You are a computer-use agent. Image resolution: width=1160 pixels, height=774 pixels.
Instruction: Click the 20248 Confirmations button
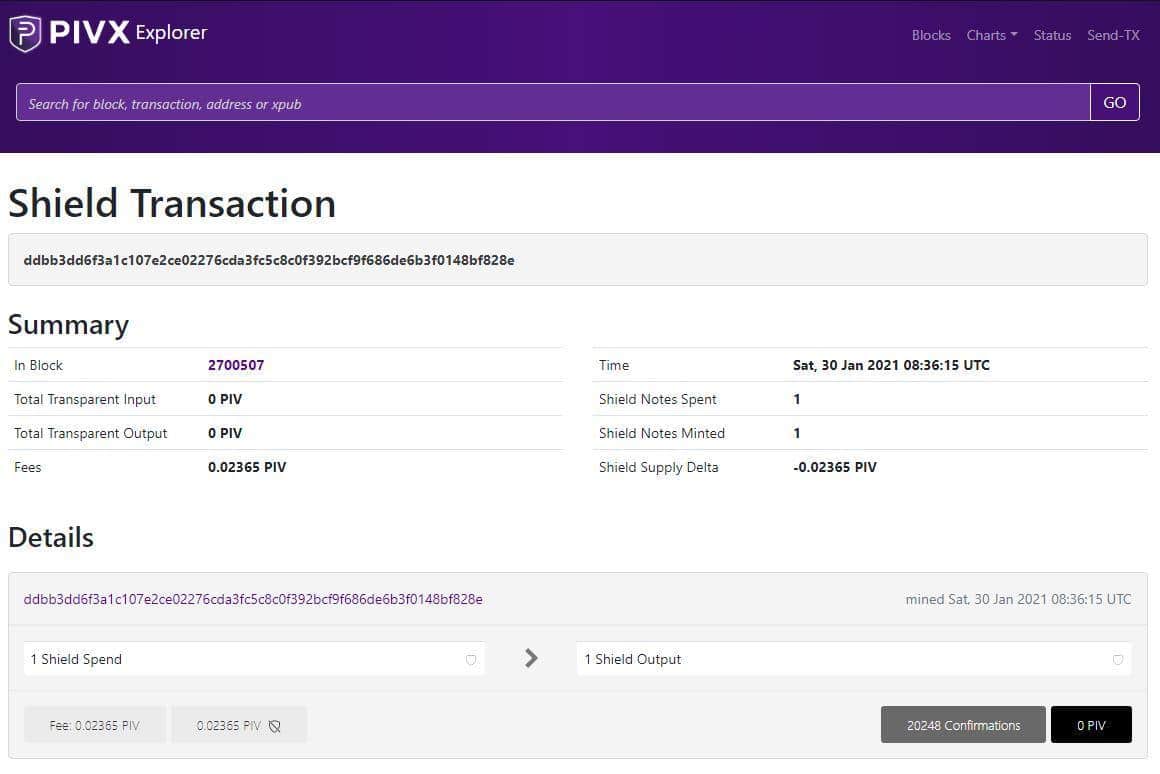(963, 724)
